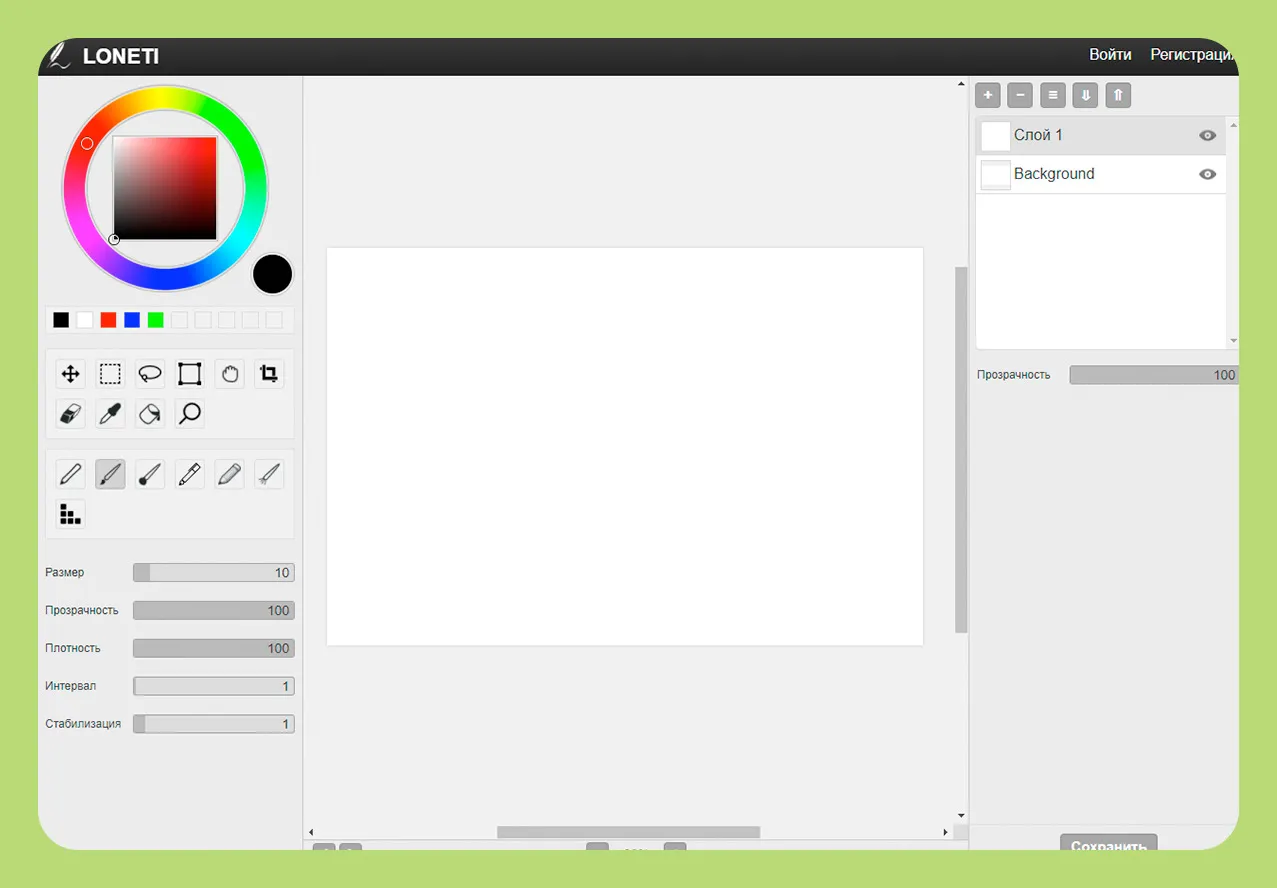Click Войти to log in
Image resolution: width=1277 pixels, height=888 pixels.
point(1110,55)
